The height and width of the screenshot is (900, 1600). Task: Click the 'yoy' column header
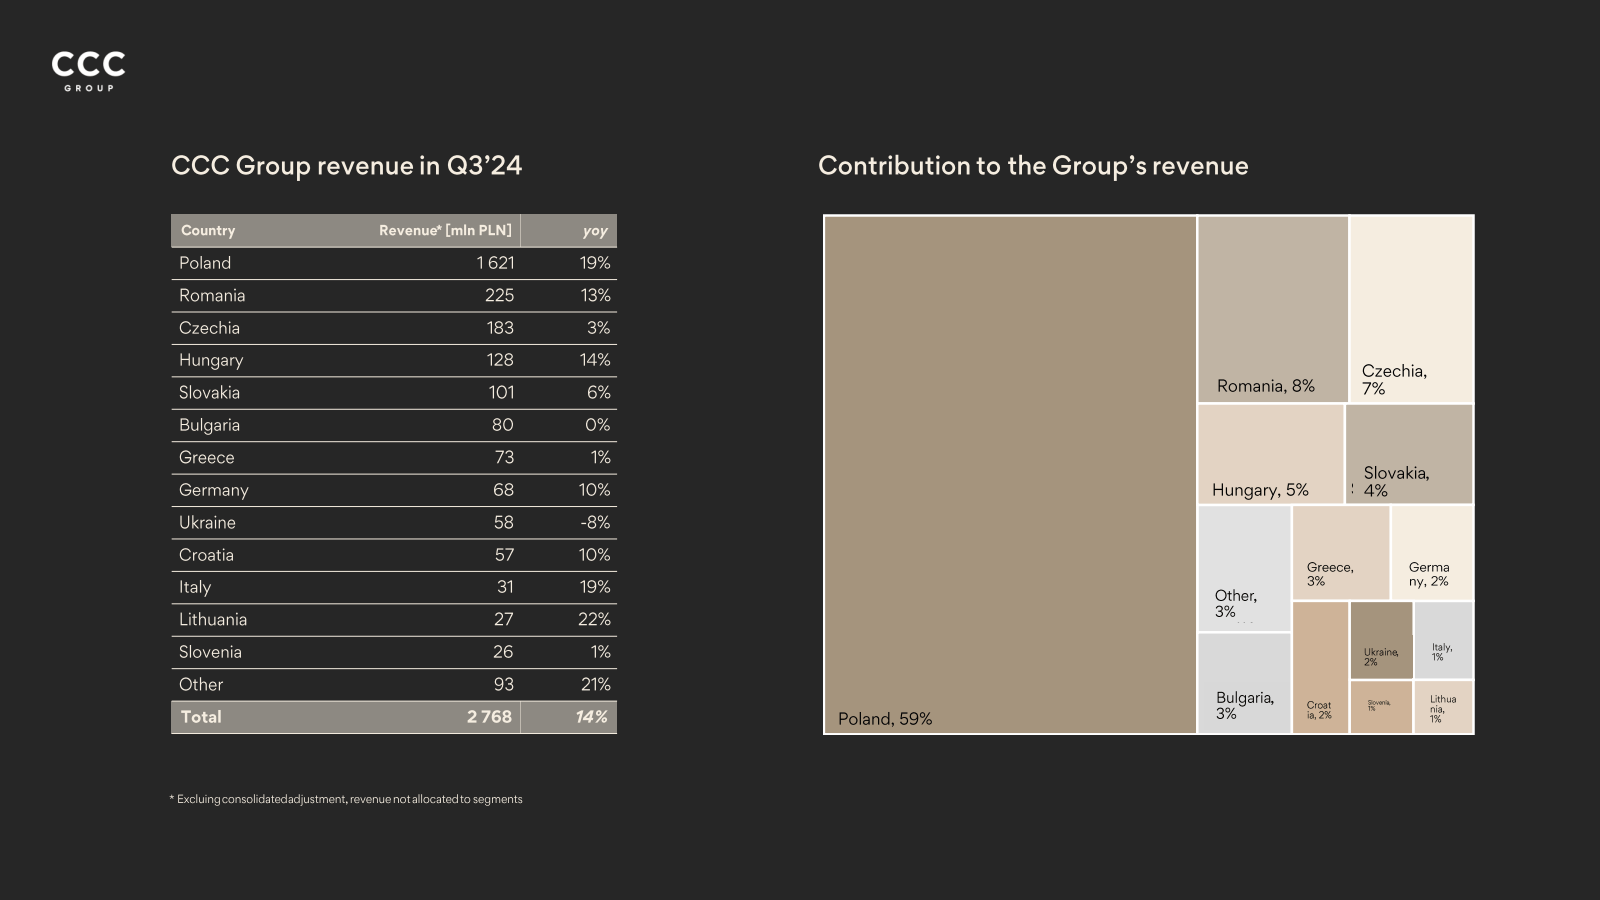coord(595,231)
